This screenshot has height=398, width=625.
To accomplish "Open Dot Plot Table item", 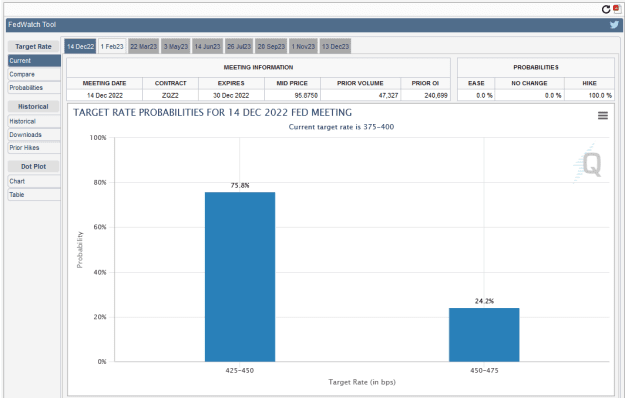I will click(x=34, y=194).
